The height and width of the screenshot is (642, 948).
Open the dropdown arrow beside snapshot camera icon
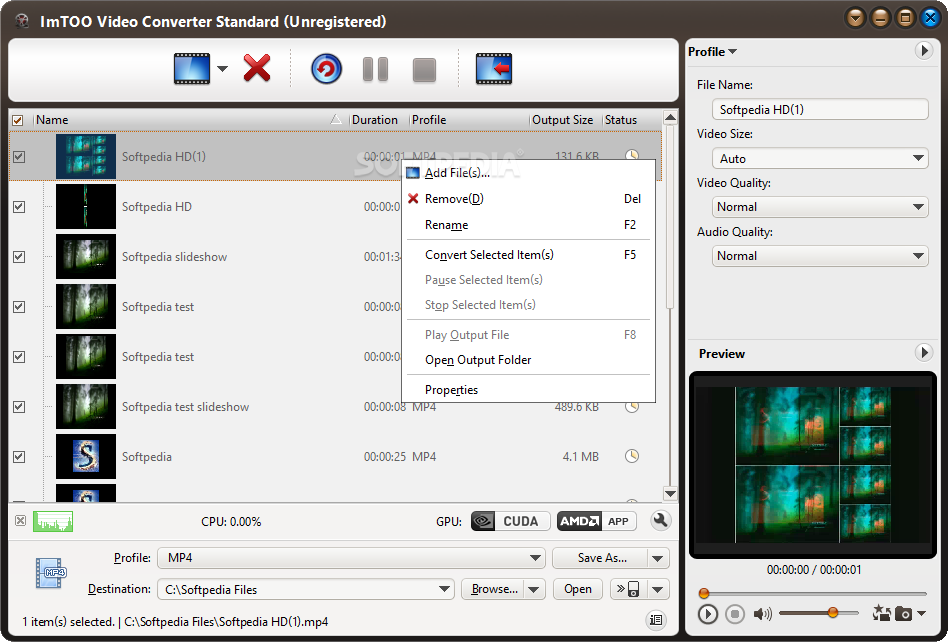pyautogui.click(x=921, y=614)
